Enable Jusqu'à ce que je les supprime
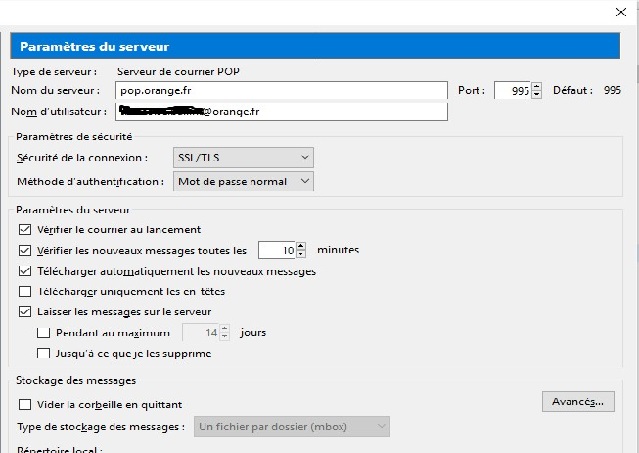The image size is (639, 453). pyautogui.click(x=43, y=353)
